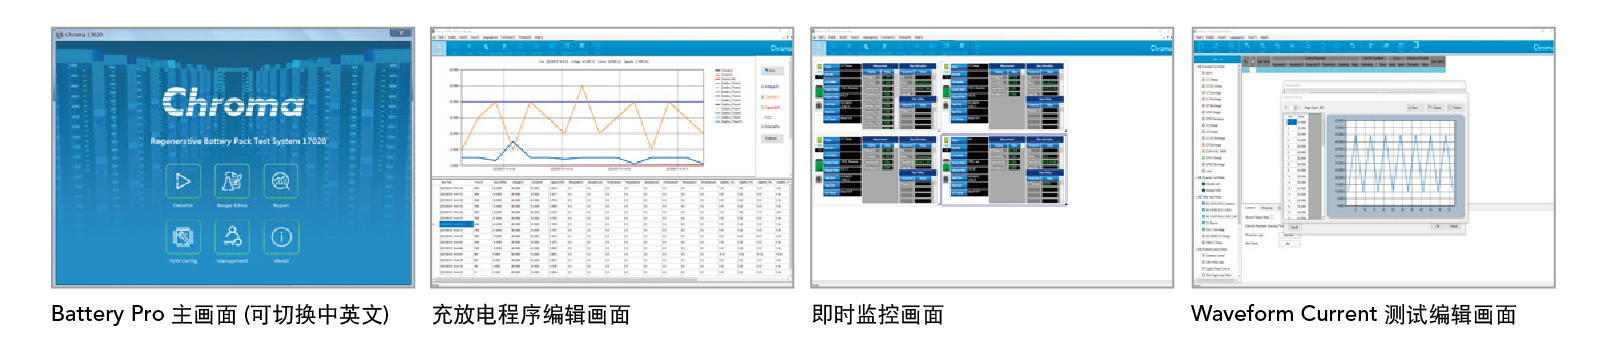Click the About info icon

coord(281,237)
